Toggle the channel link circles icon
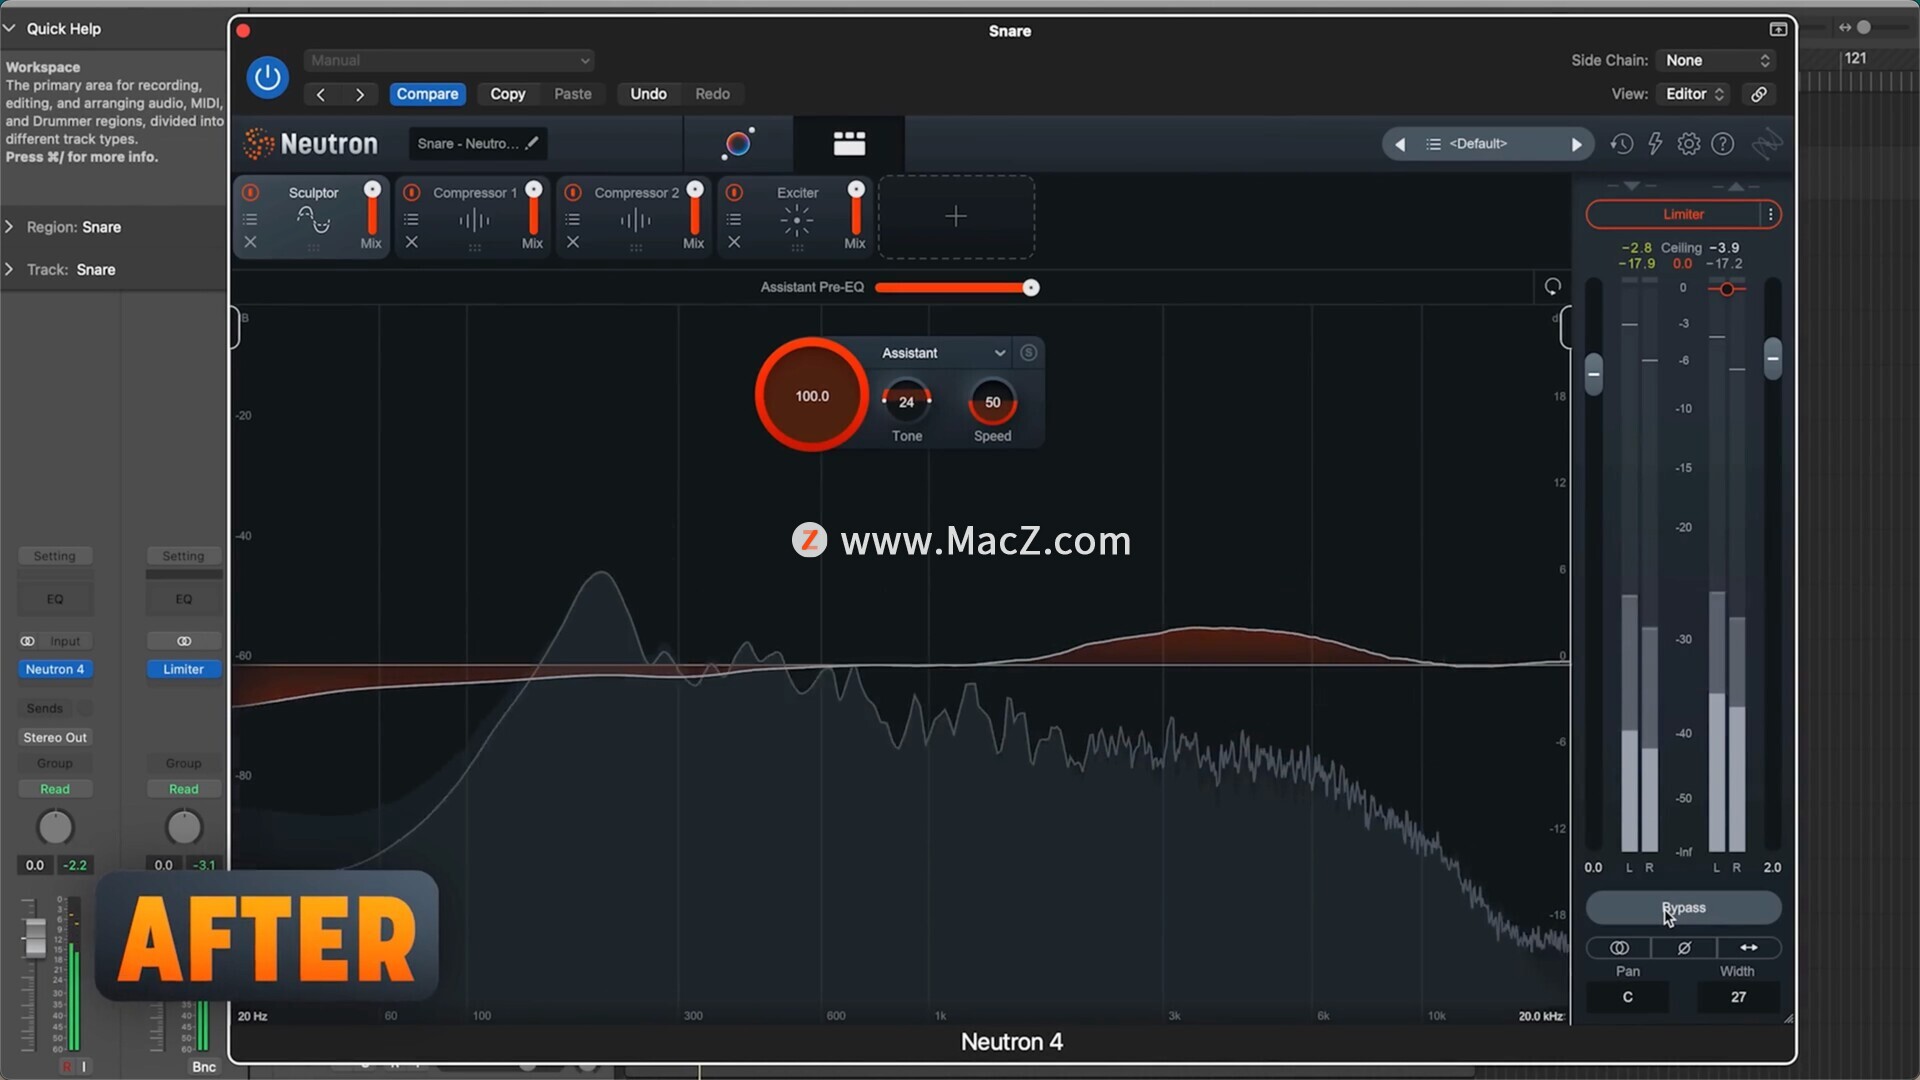Screen dimensions: 1920x1080 1619,948
